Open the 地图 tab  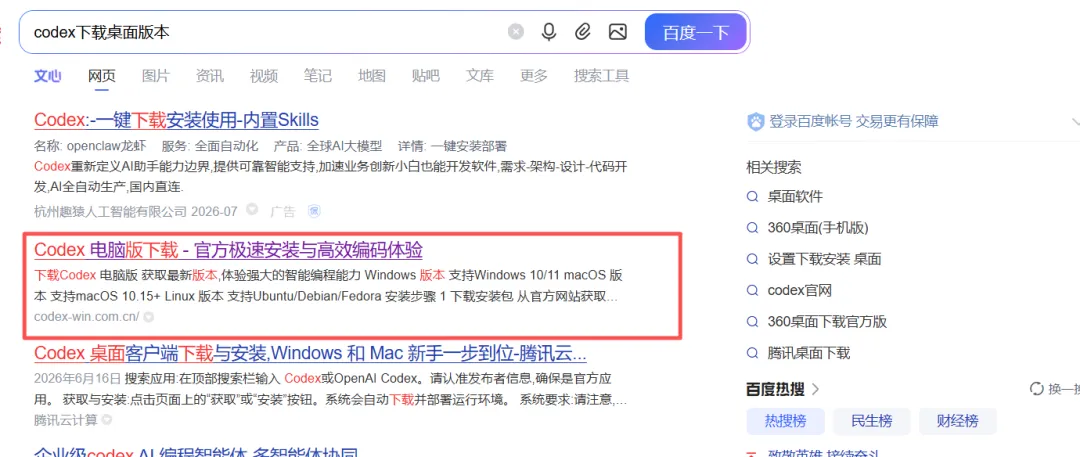(x=372, y=76)
